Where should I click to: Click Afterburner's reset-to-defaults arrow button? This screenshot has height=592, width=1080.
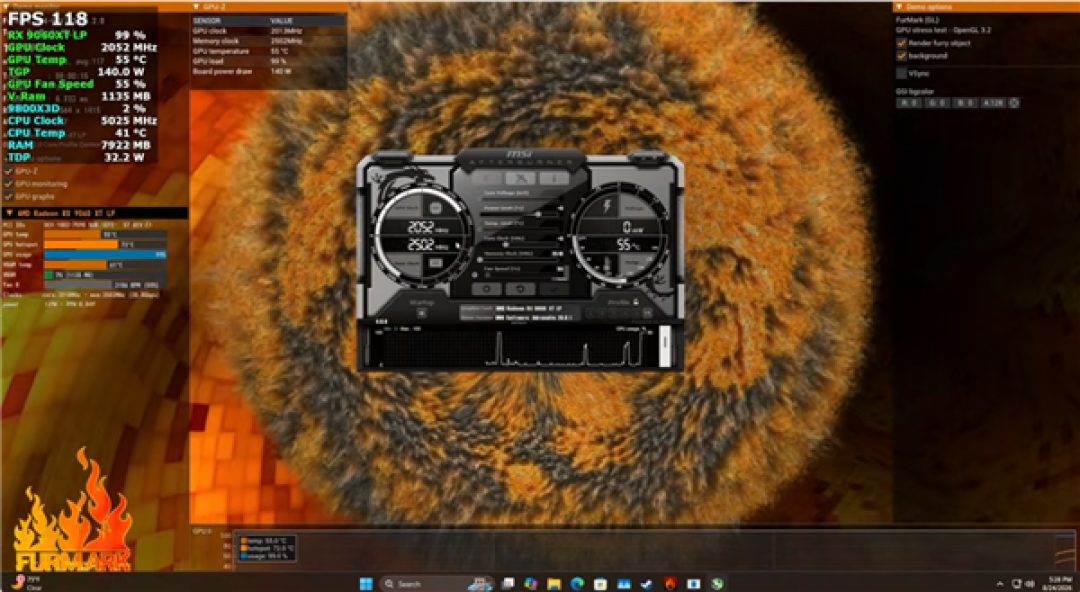click(521, 289)
